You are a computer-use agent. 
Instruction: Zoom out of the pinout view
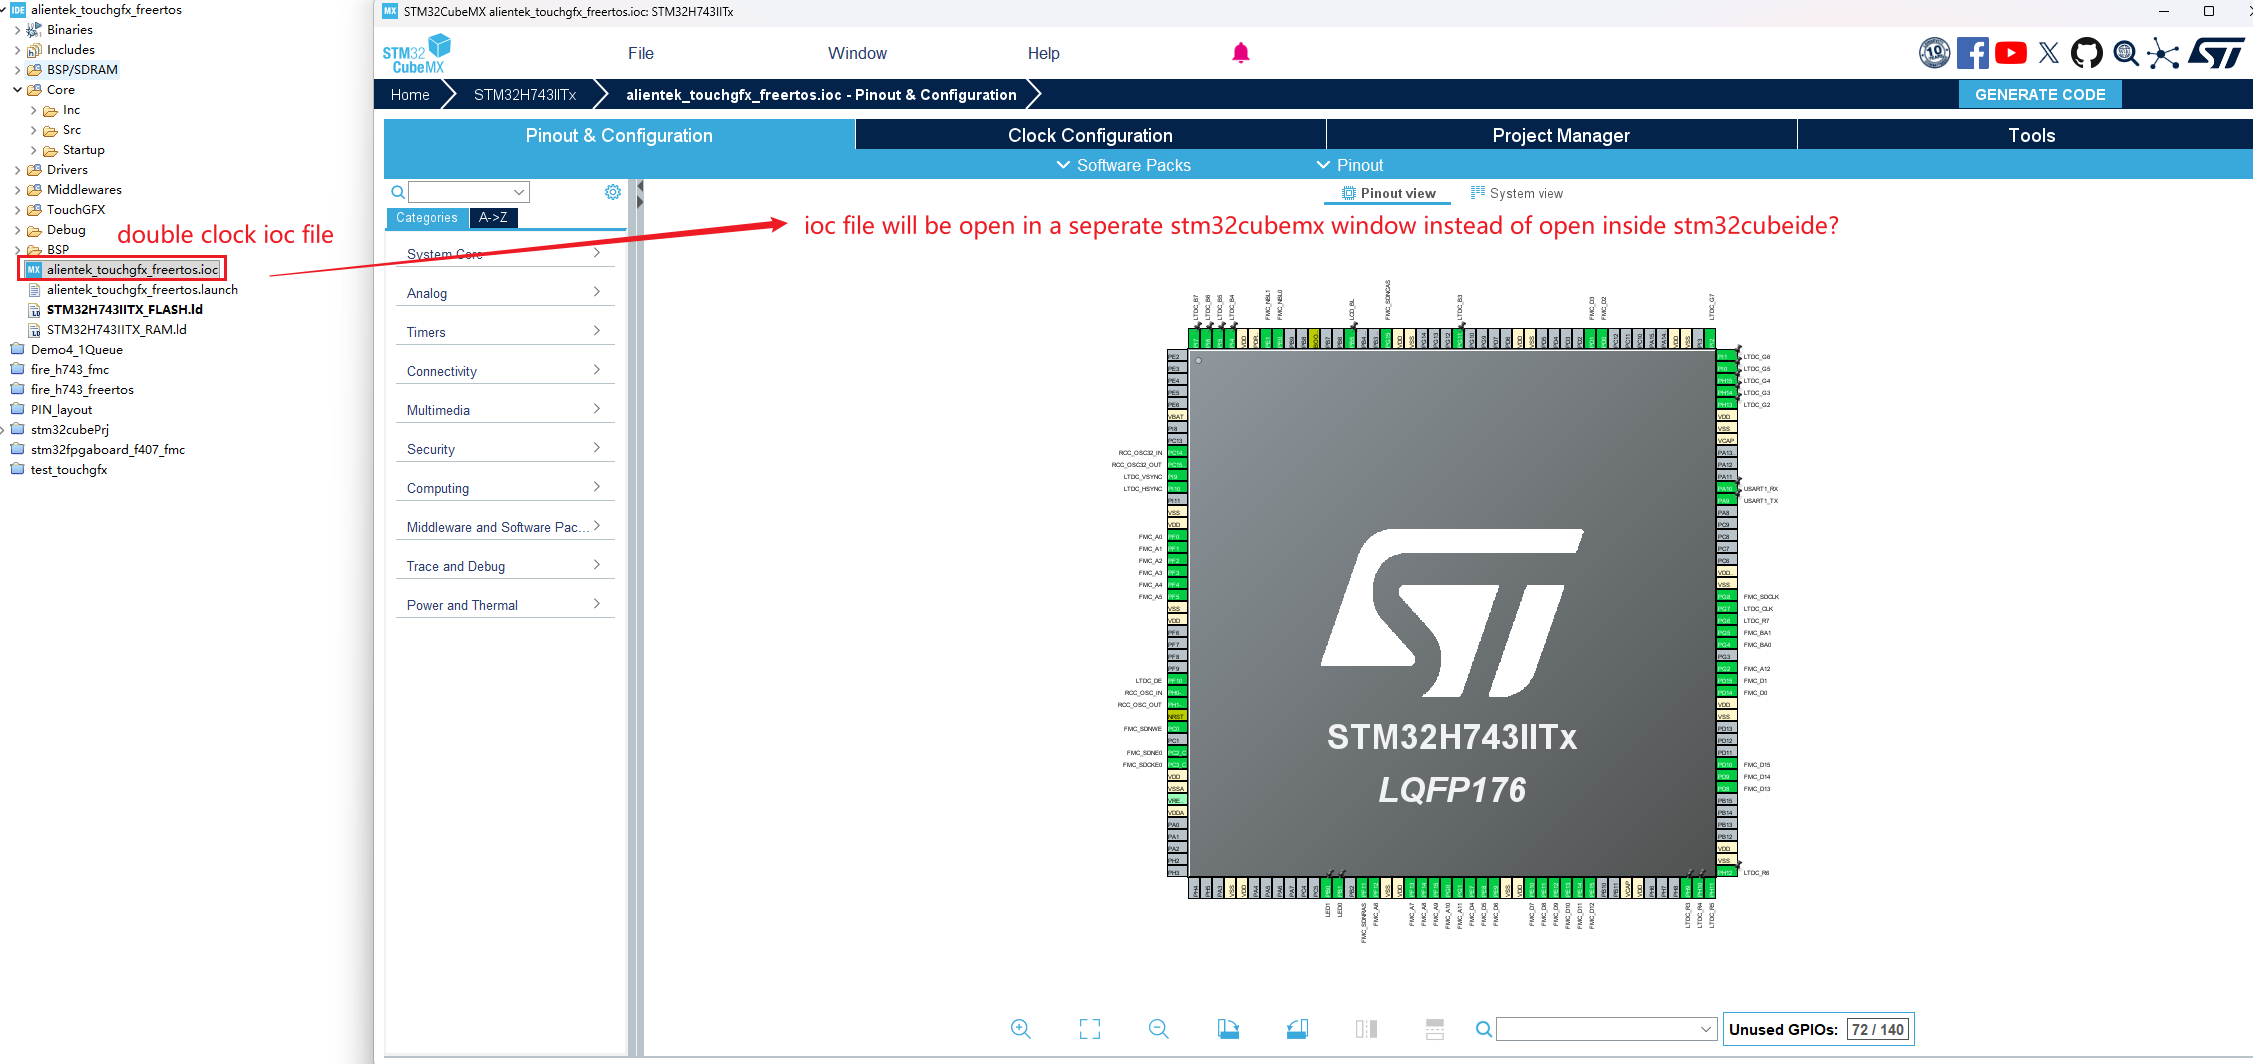1158,1028
